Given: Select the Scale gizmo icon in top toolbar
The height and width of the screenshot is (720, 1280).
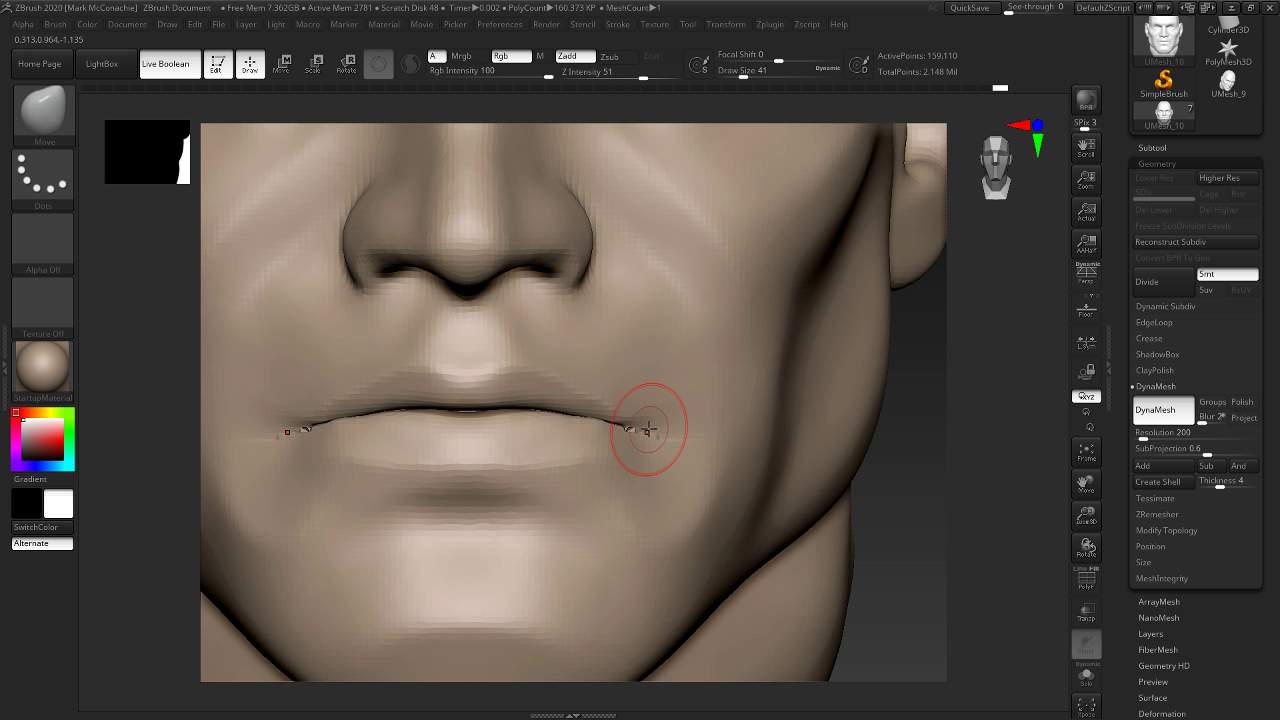Looking at the screenshot, I should (x=314, y=64).
